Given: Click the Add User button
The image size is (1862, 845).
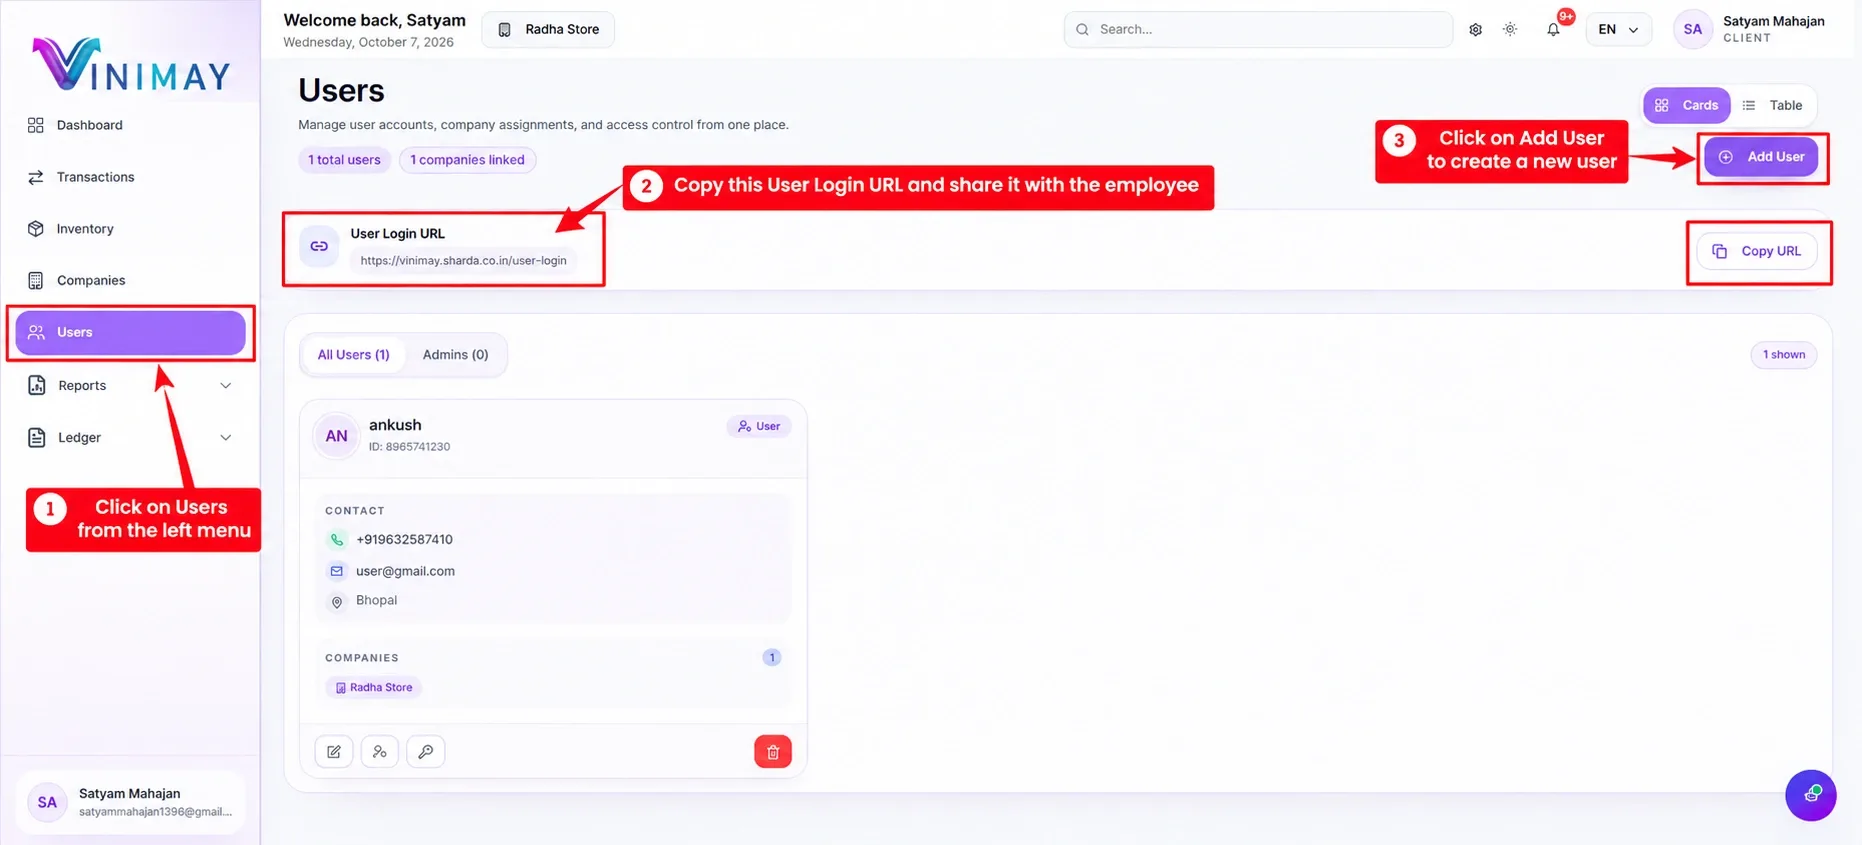Looking at the screenshot, I should tap(1761, 157).
